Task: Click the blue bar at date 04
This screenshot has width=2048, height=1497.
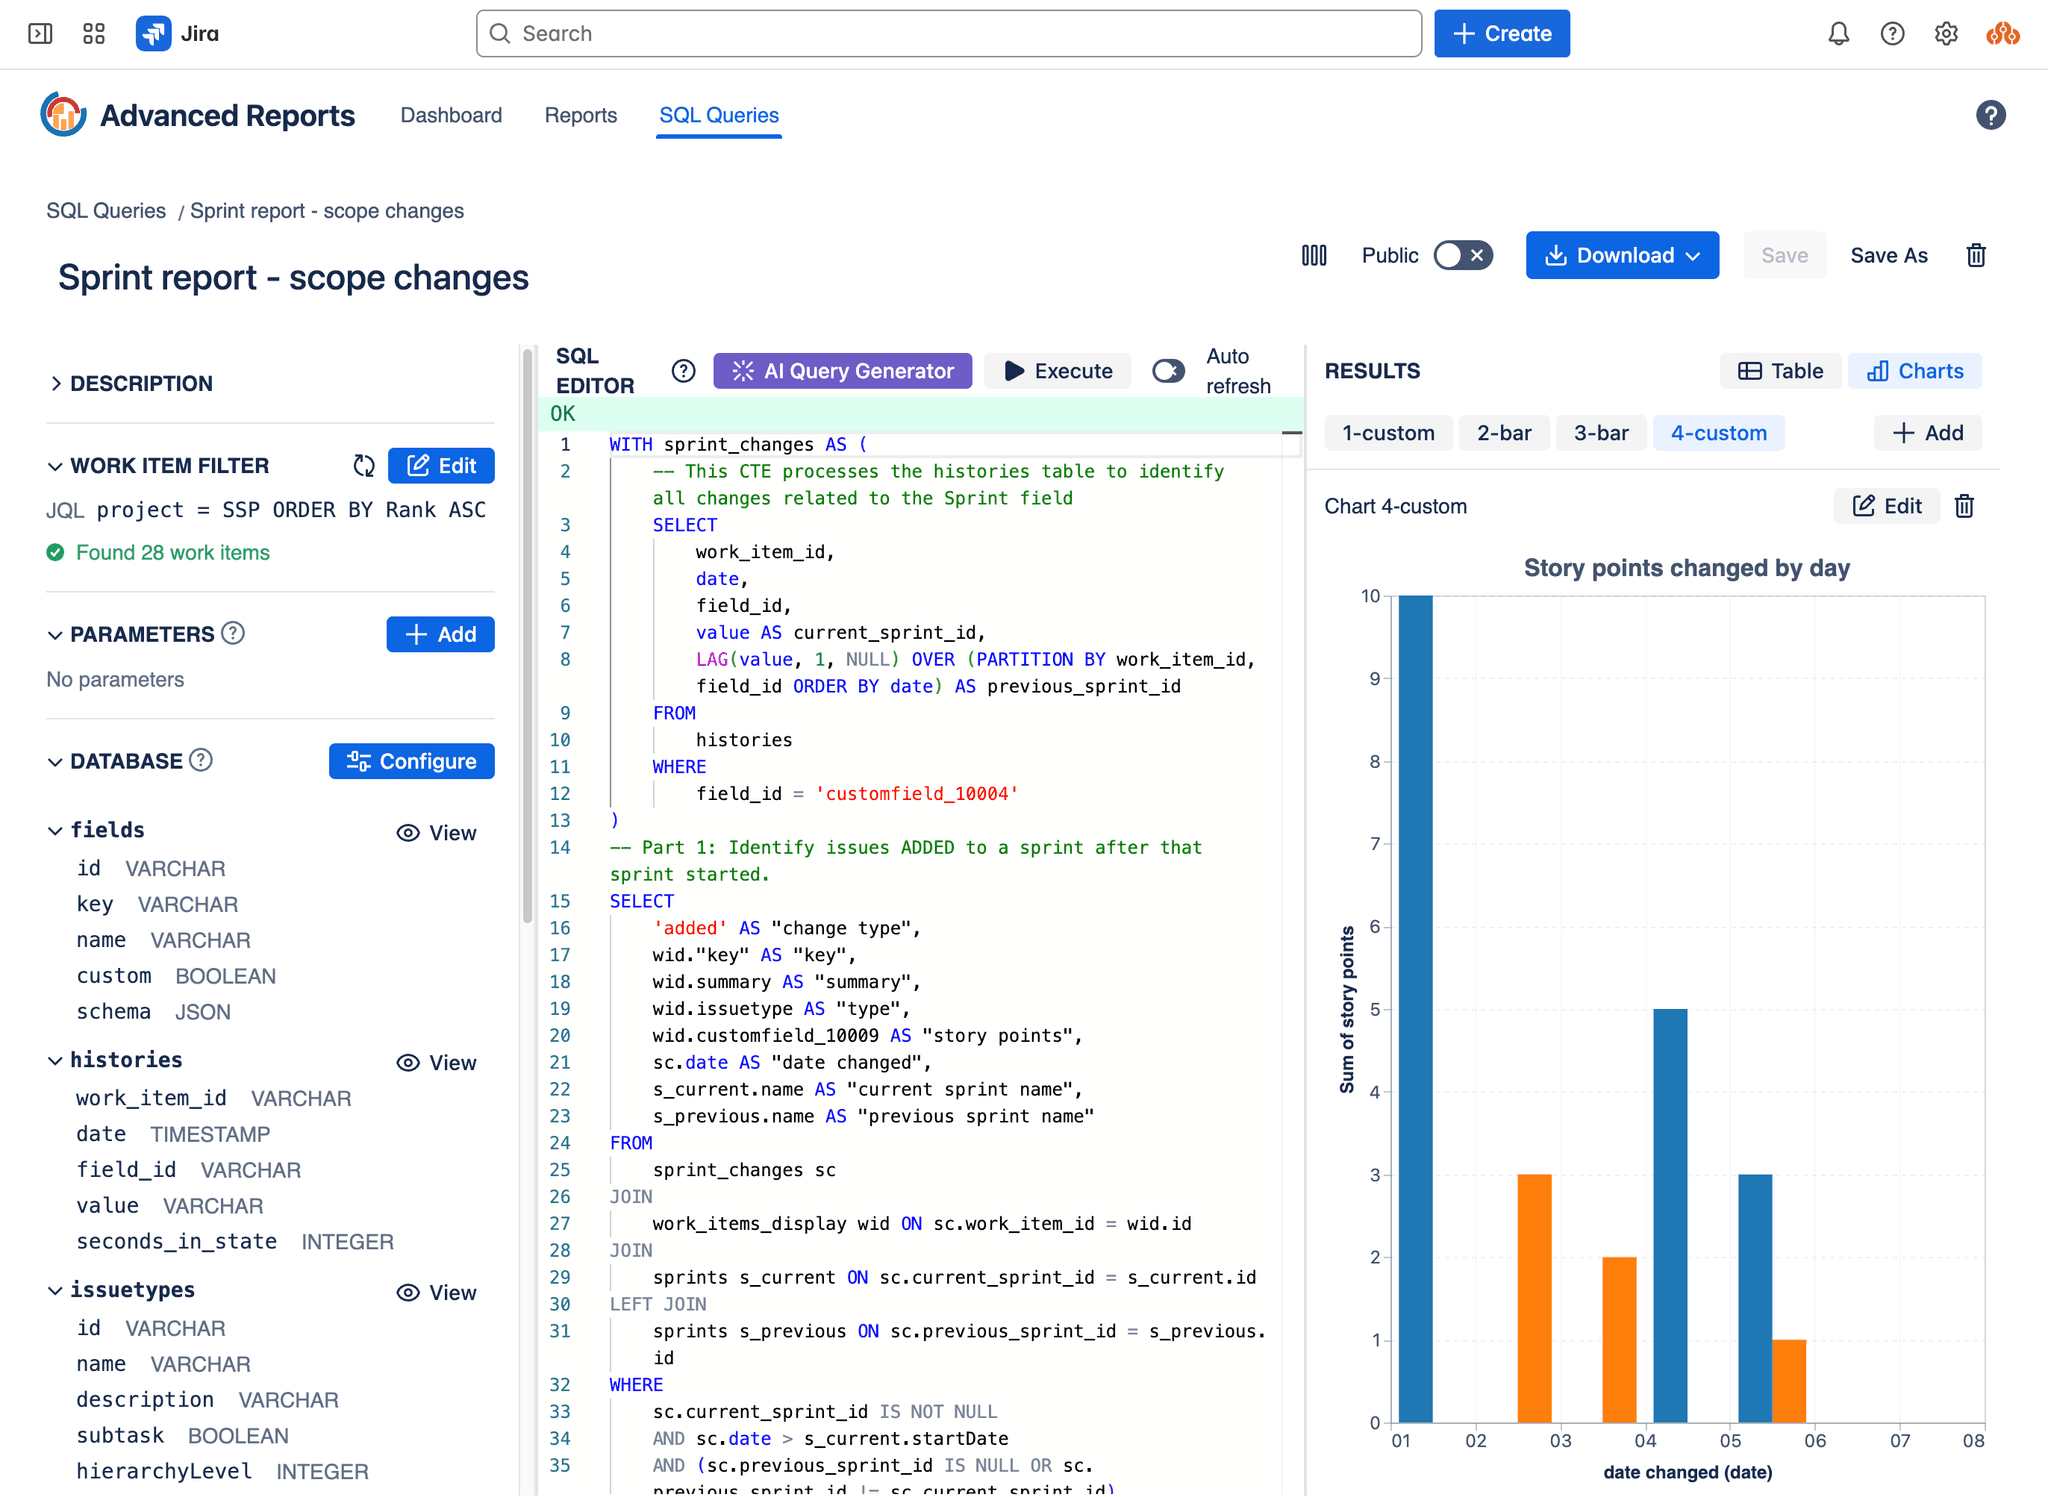Action: click(x=1670, y=1215)
